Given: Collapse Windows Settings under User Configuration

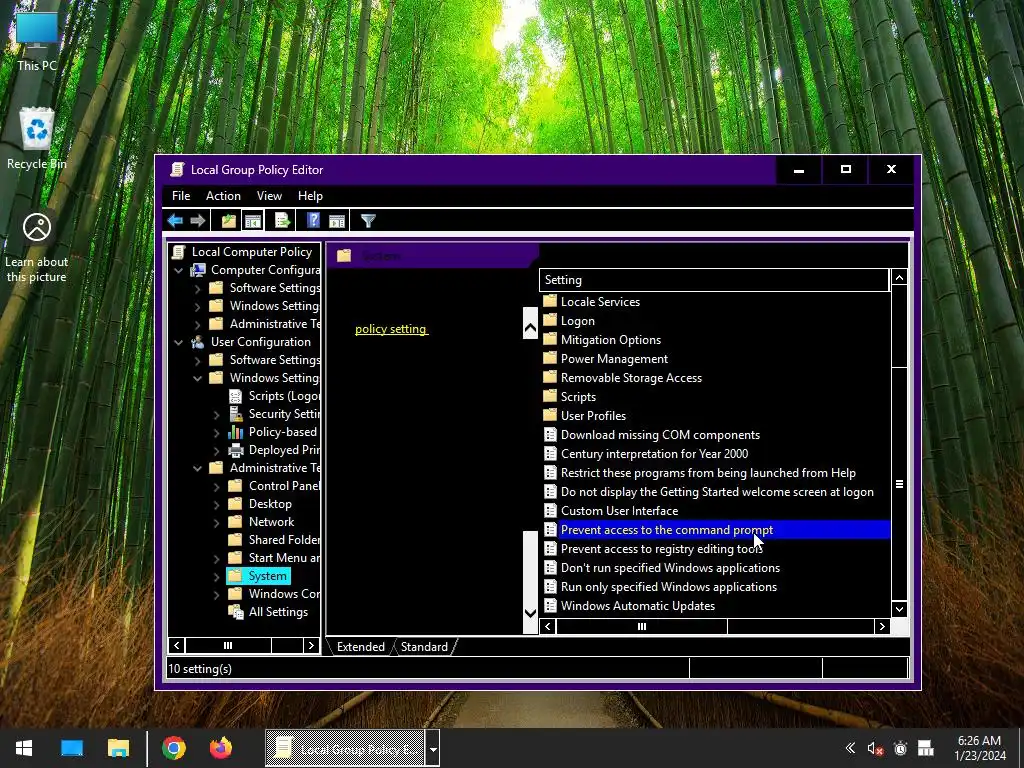Looking at the screenshot, I should click(197, 378).
